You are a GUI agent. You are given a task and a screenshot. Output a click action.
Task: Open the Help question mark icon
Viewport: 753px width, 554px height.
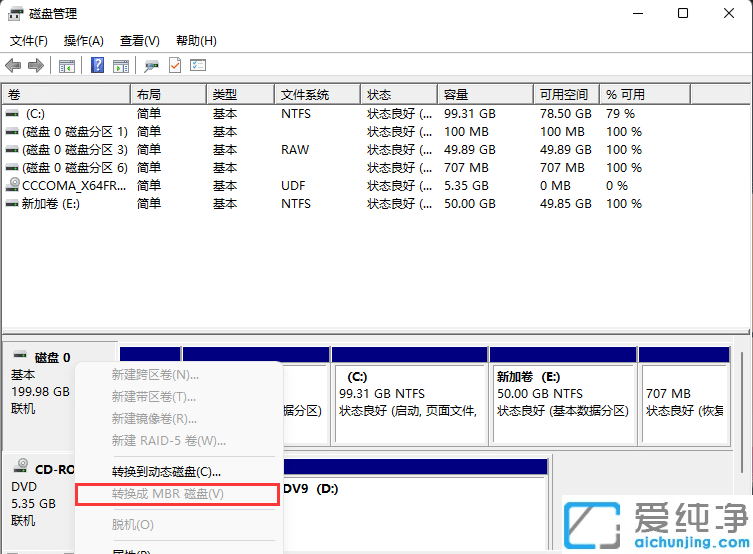coord(97,65)
